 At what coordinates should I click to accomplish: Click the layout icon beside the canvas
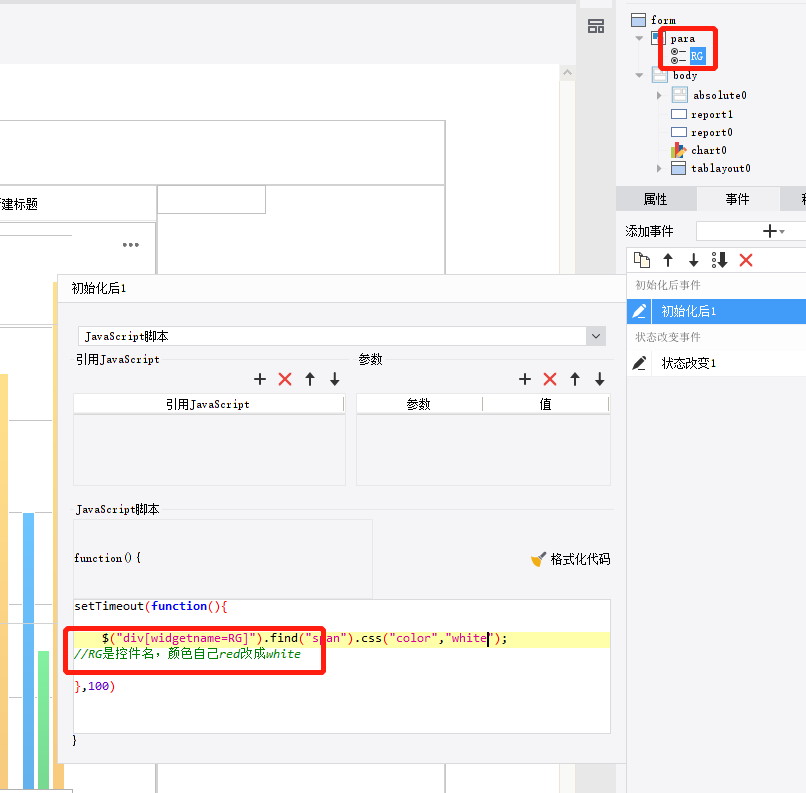click(x=596, y=26)
